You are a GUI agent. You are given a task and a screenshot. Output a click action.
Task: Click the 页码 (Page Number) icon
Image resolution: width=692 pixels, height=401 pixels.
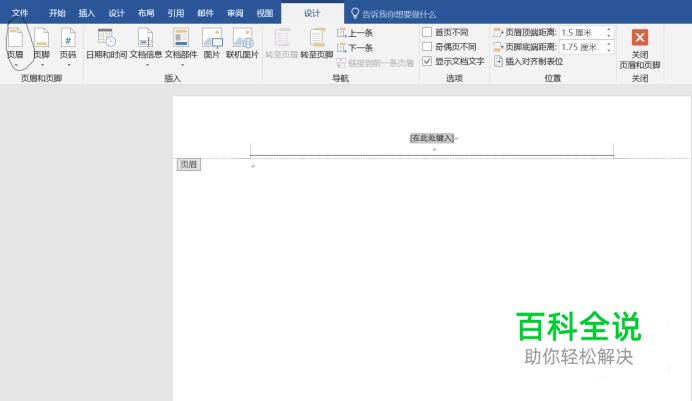[x=68, y=38]
